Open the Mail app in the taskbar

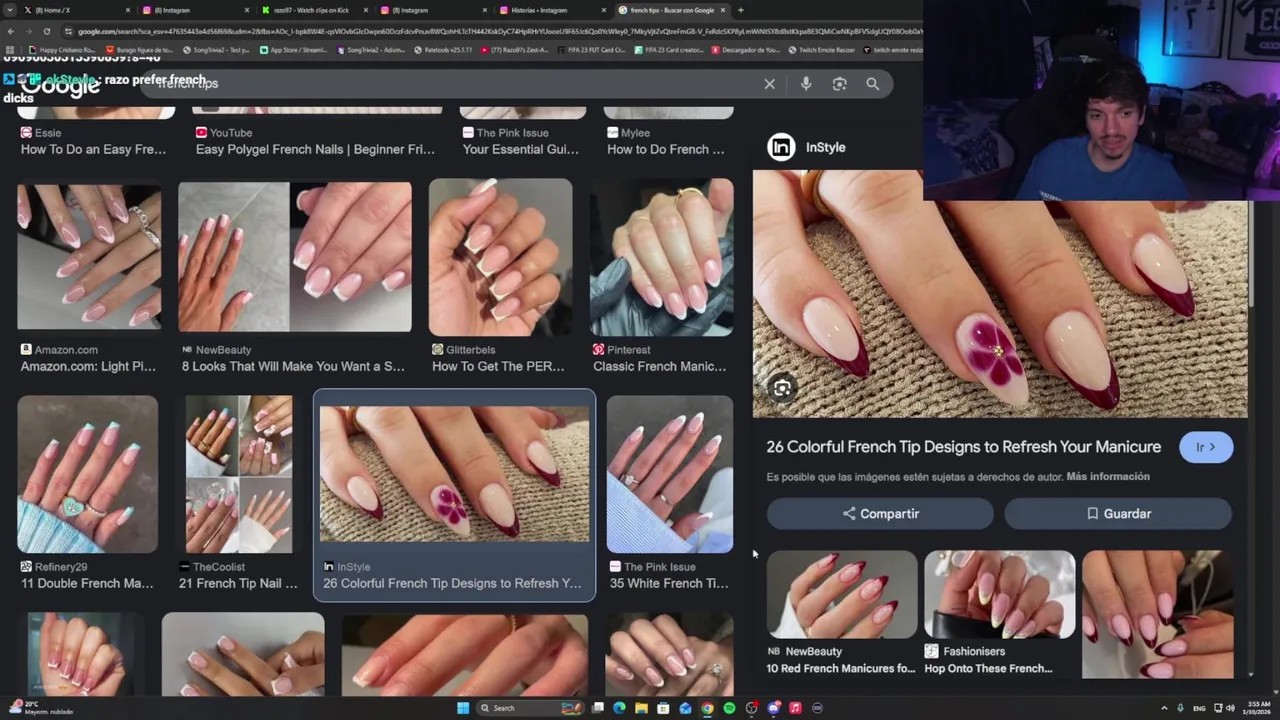pyautogui.click(x=685, y=708)
